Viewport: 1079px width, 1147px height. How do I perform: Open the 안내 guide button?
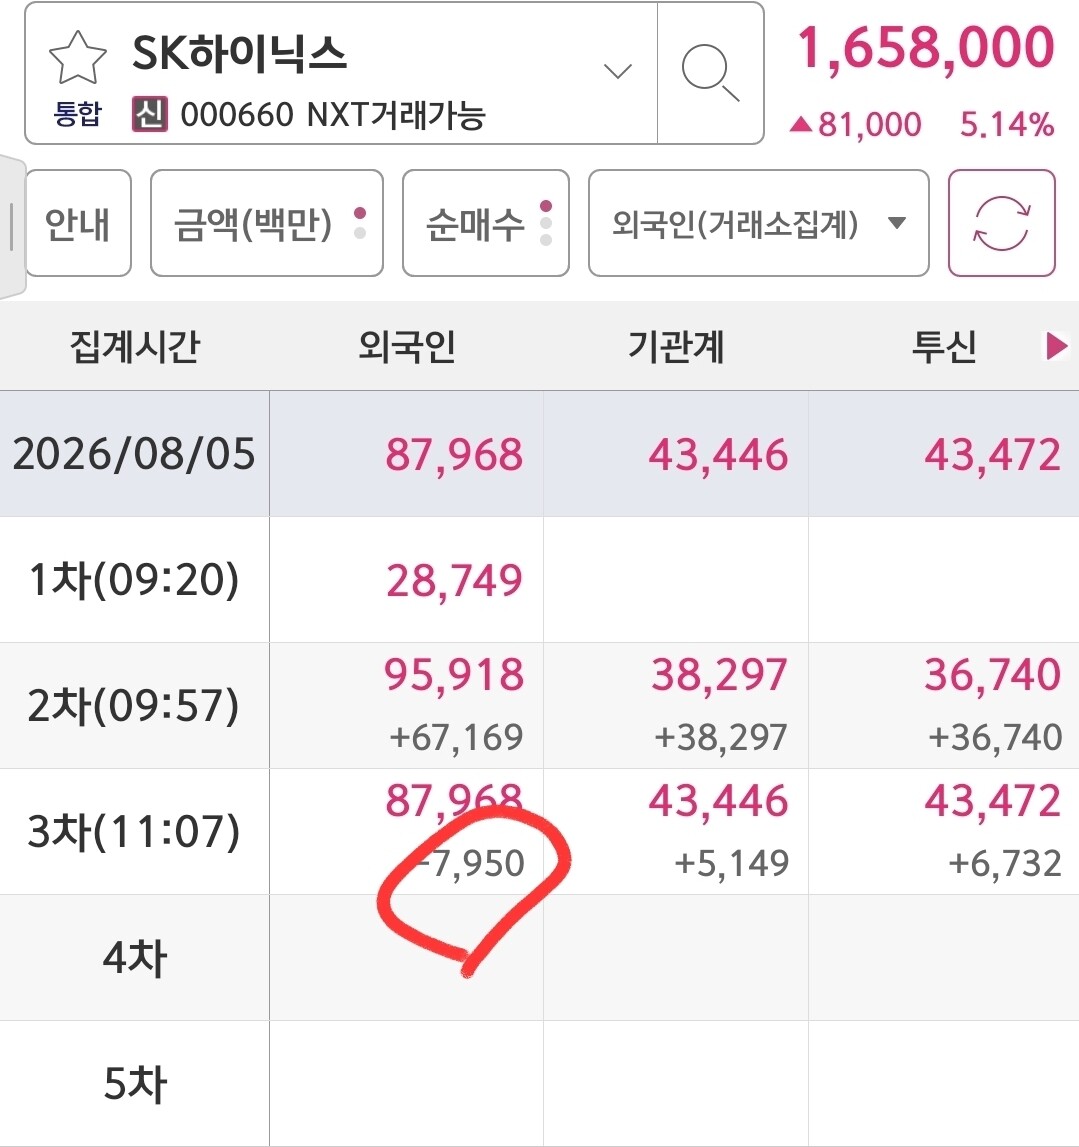(78, 223)
